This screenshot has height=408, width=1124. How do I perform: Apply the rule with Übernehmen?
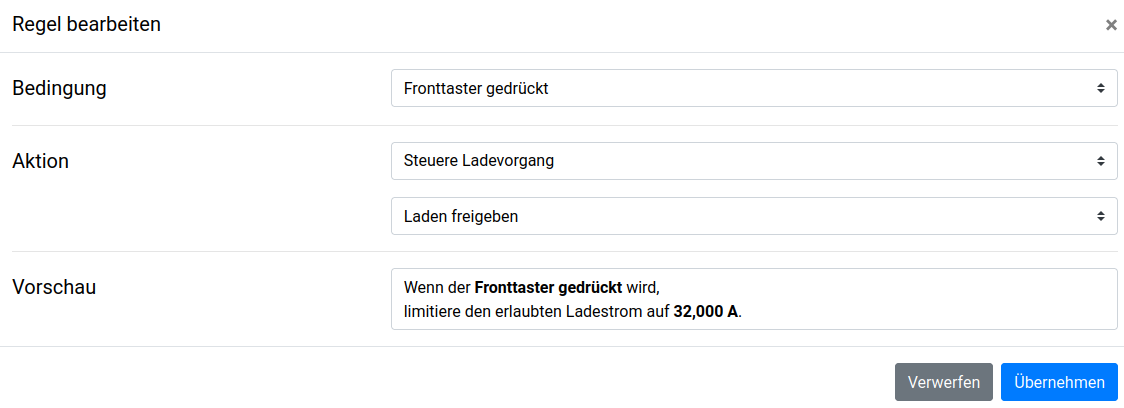(1059, 382)
